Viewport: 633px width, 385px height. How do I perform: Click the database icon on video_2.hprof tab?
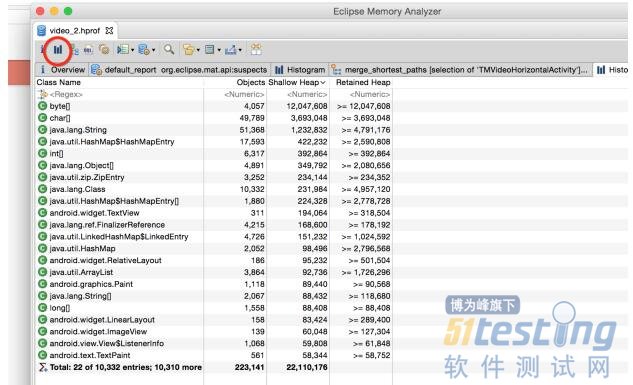click(41, 30)
